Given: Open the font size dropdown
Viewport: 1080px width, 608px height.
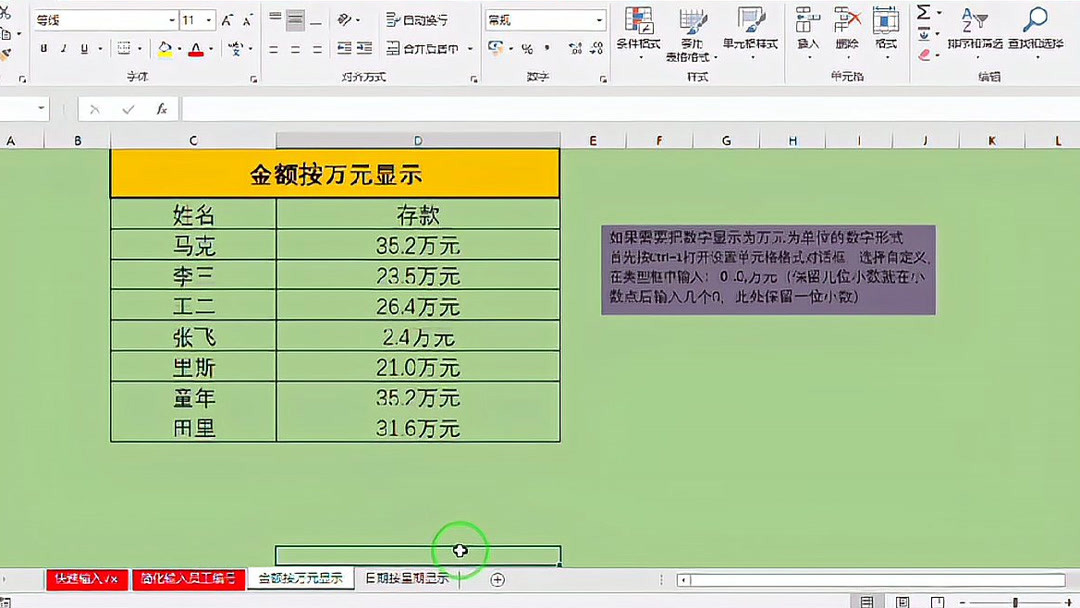Looking at the screenshot, I should [x=207, y=20].
